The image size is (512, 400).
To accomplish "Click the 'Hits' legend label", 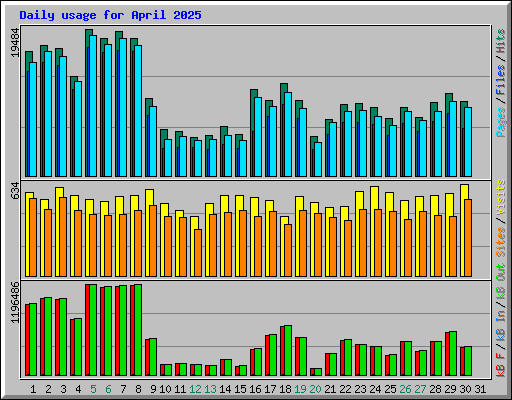I will [501, 41].
